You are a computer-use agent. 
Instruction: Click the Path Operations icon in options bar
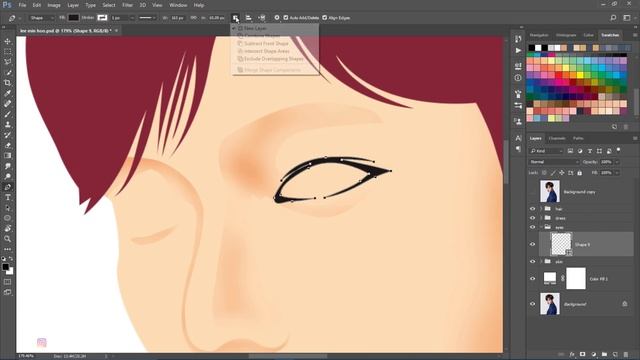click(x=236, y=18)
